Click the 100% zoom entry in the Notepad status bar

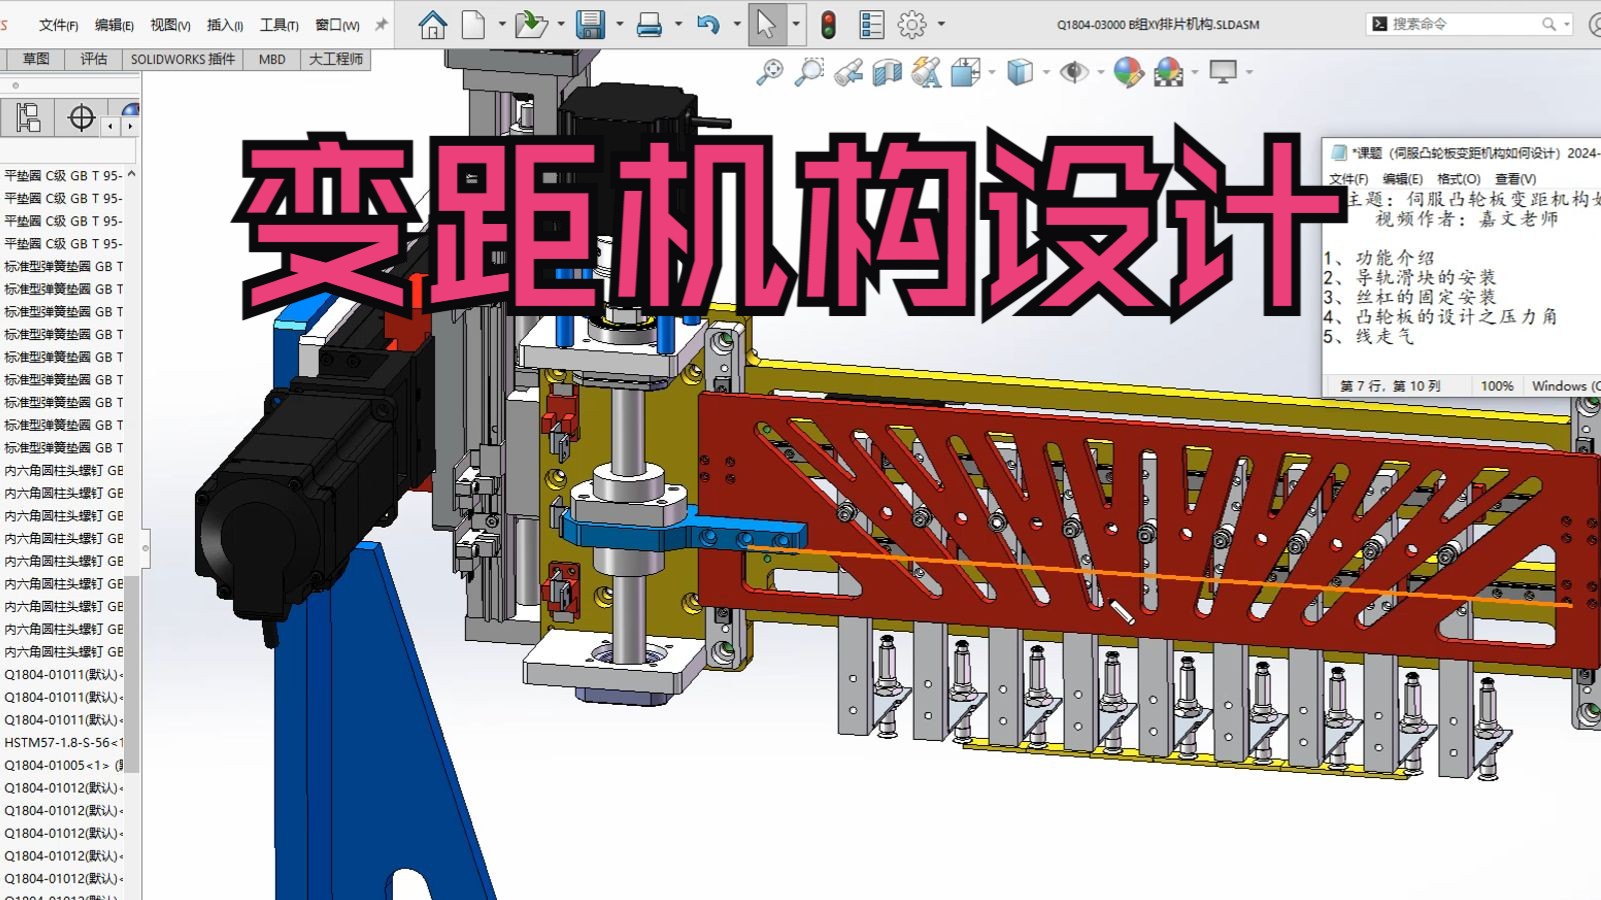click(1497, 386)
